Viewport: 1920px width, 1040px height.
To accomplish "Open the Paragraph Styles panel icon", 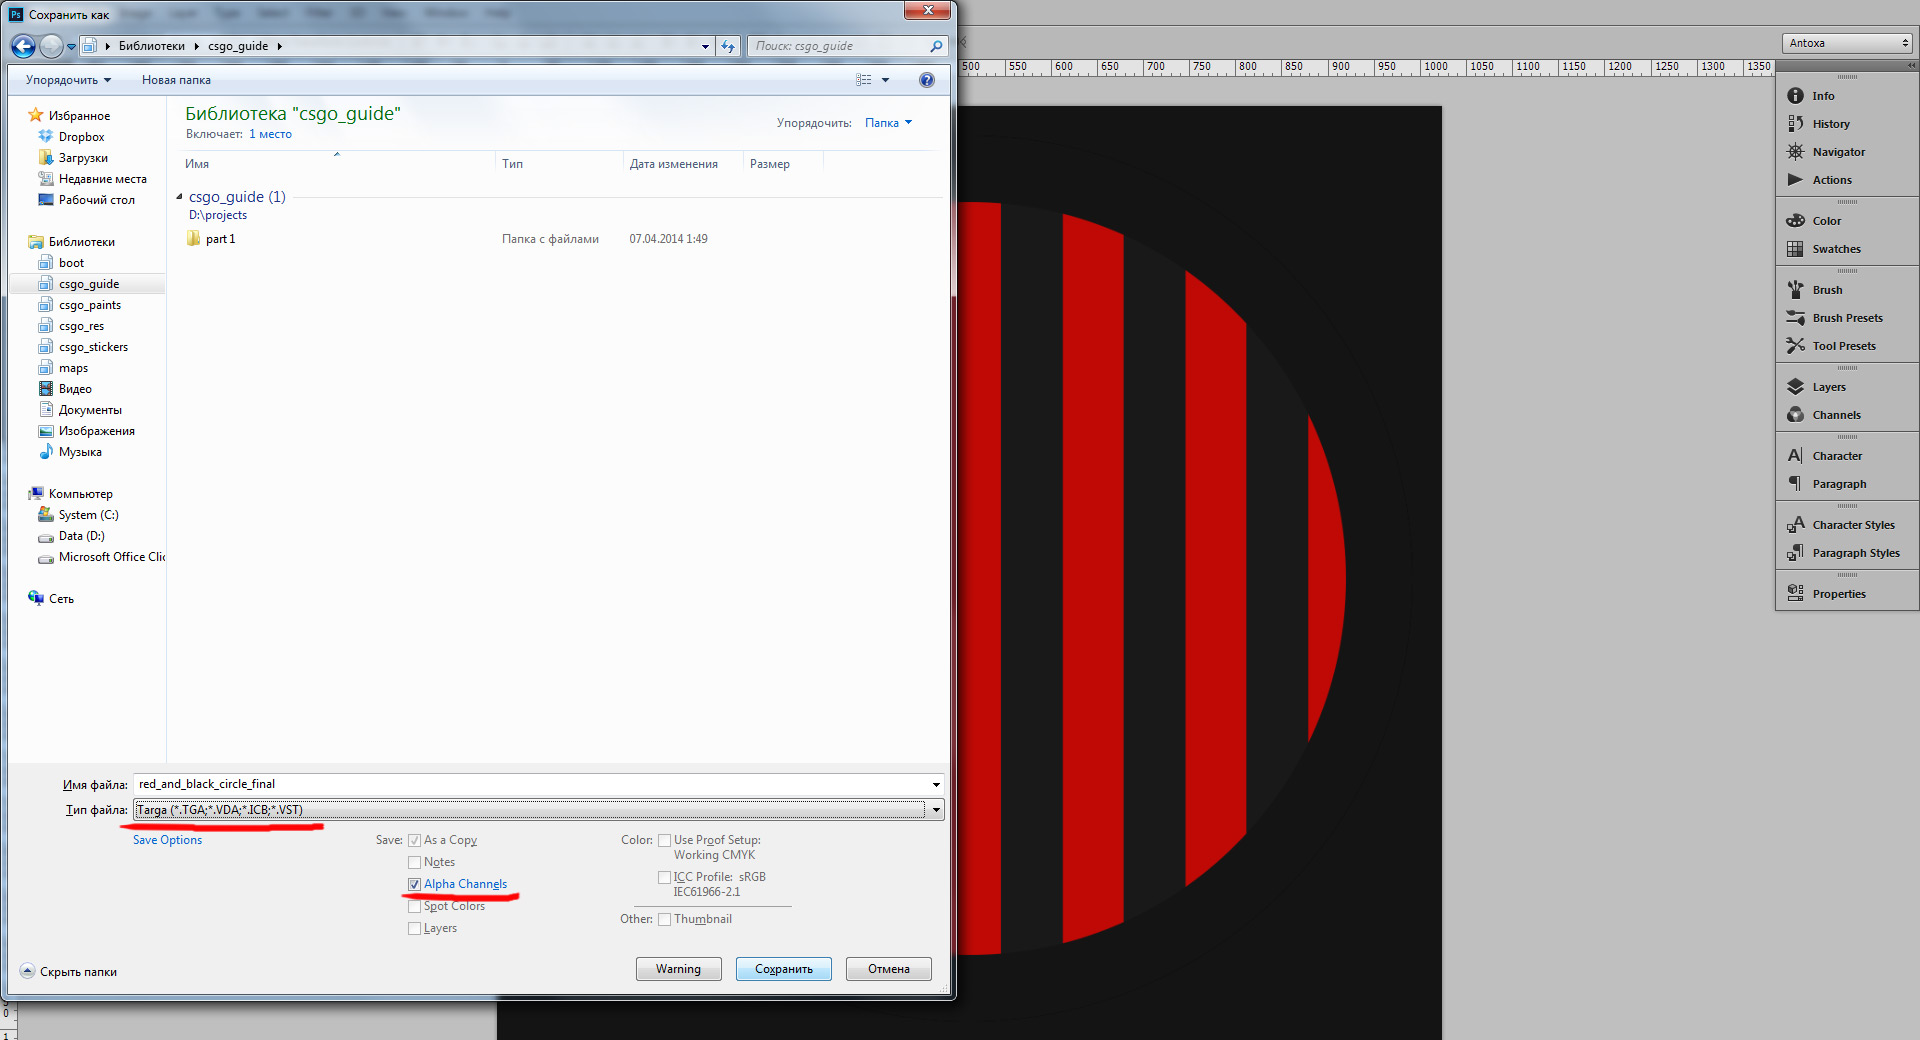I will [x=1795, y=553].
